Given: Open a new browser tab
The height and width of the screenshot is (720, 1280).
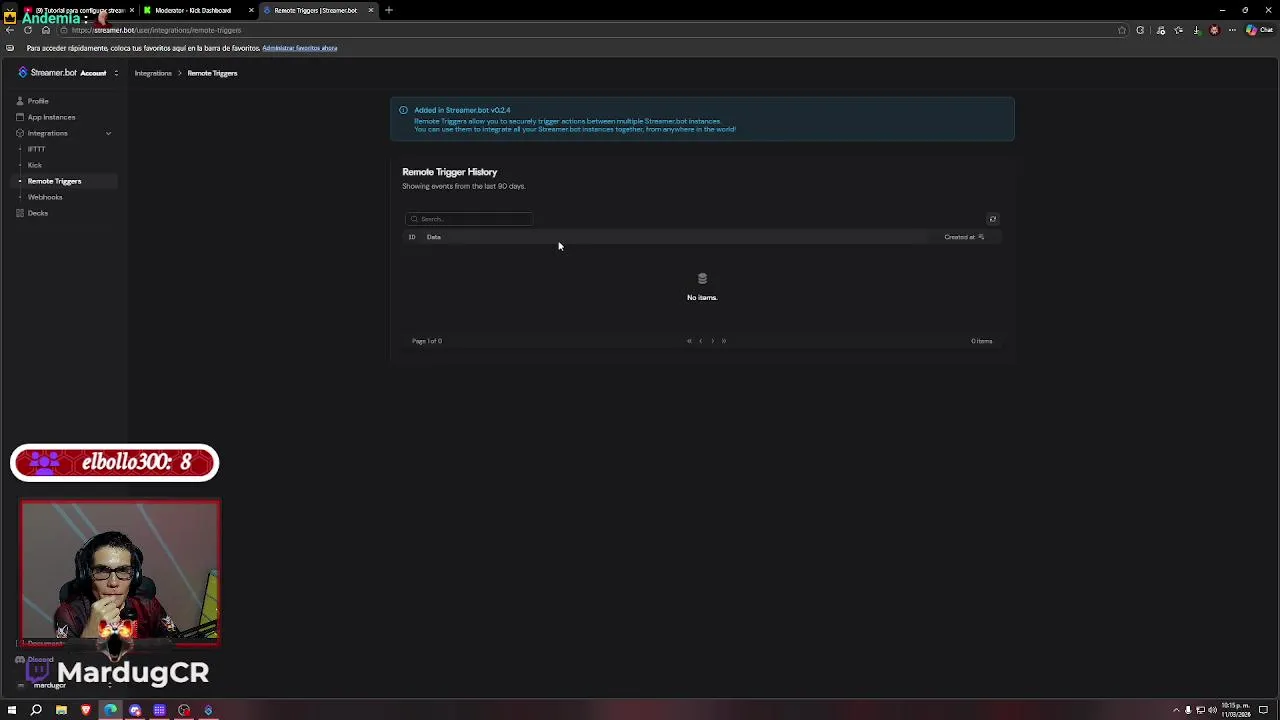Looking at the screenshot, I should (x=389, y=10).
